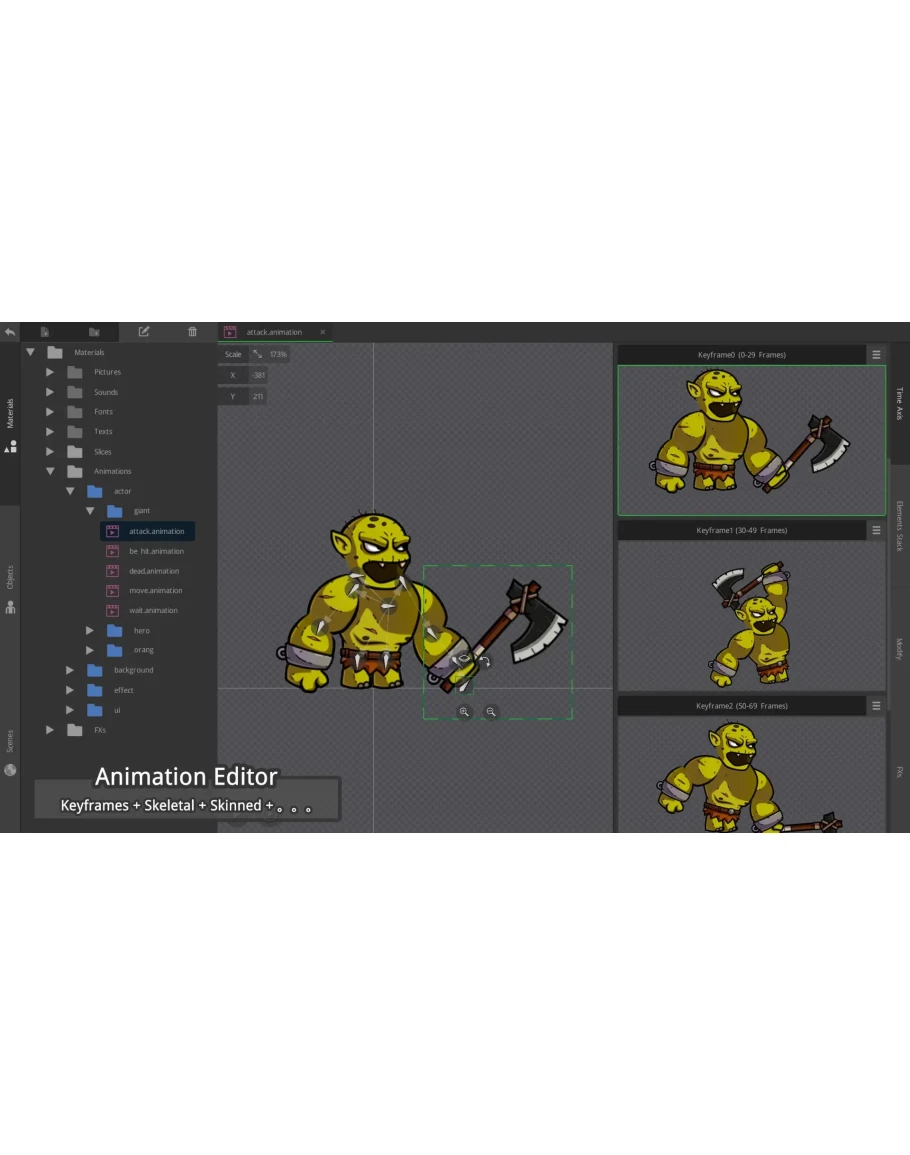The image size is (910, 1155).
Task: Expand the hero folder arrow
Action: (90, 631)
